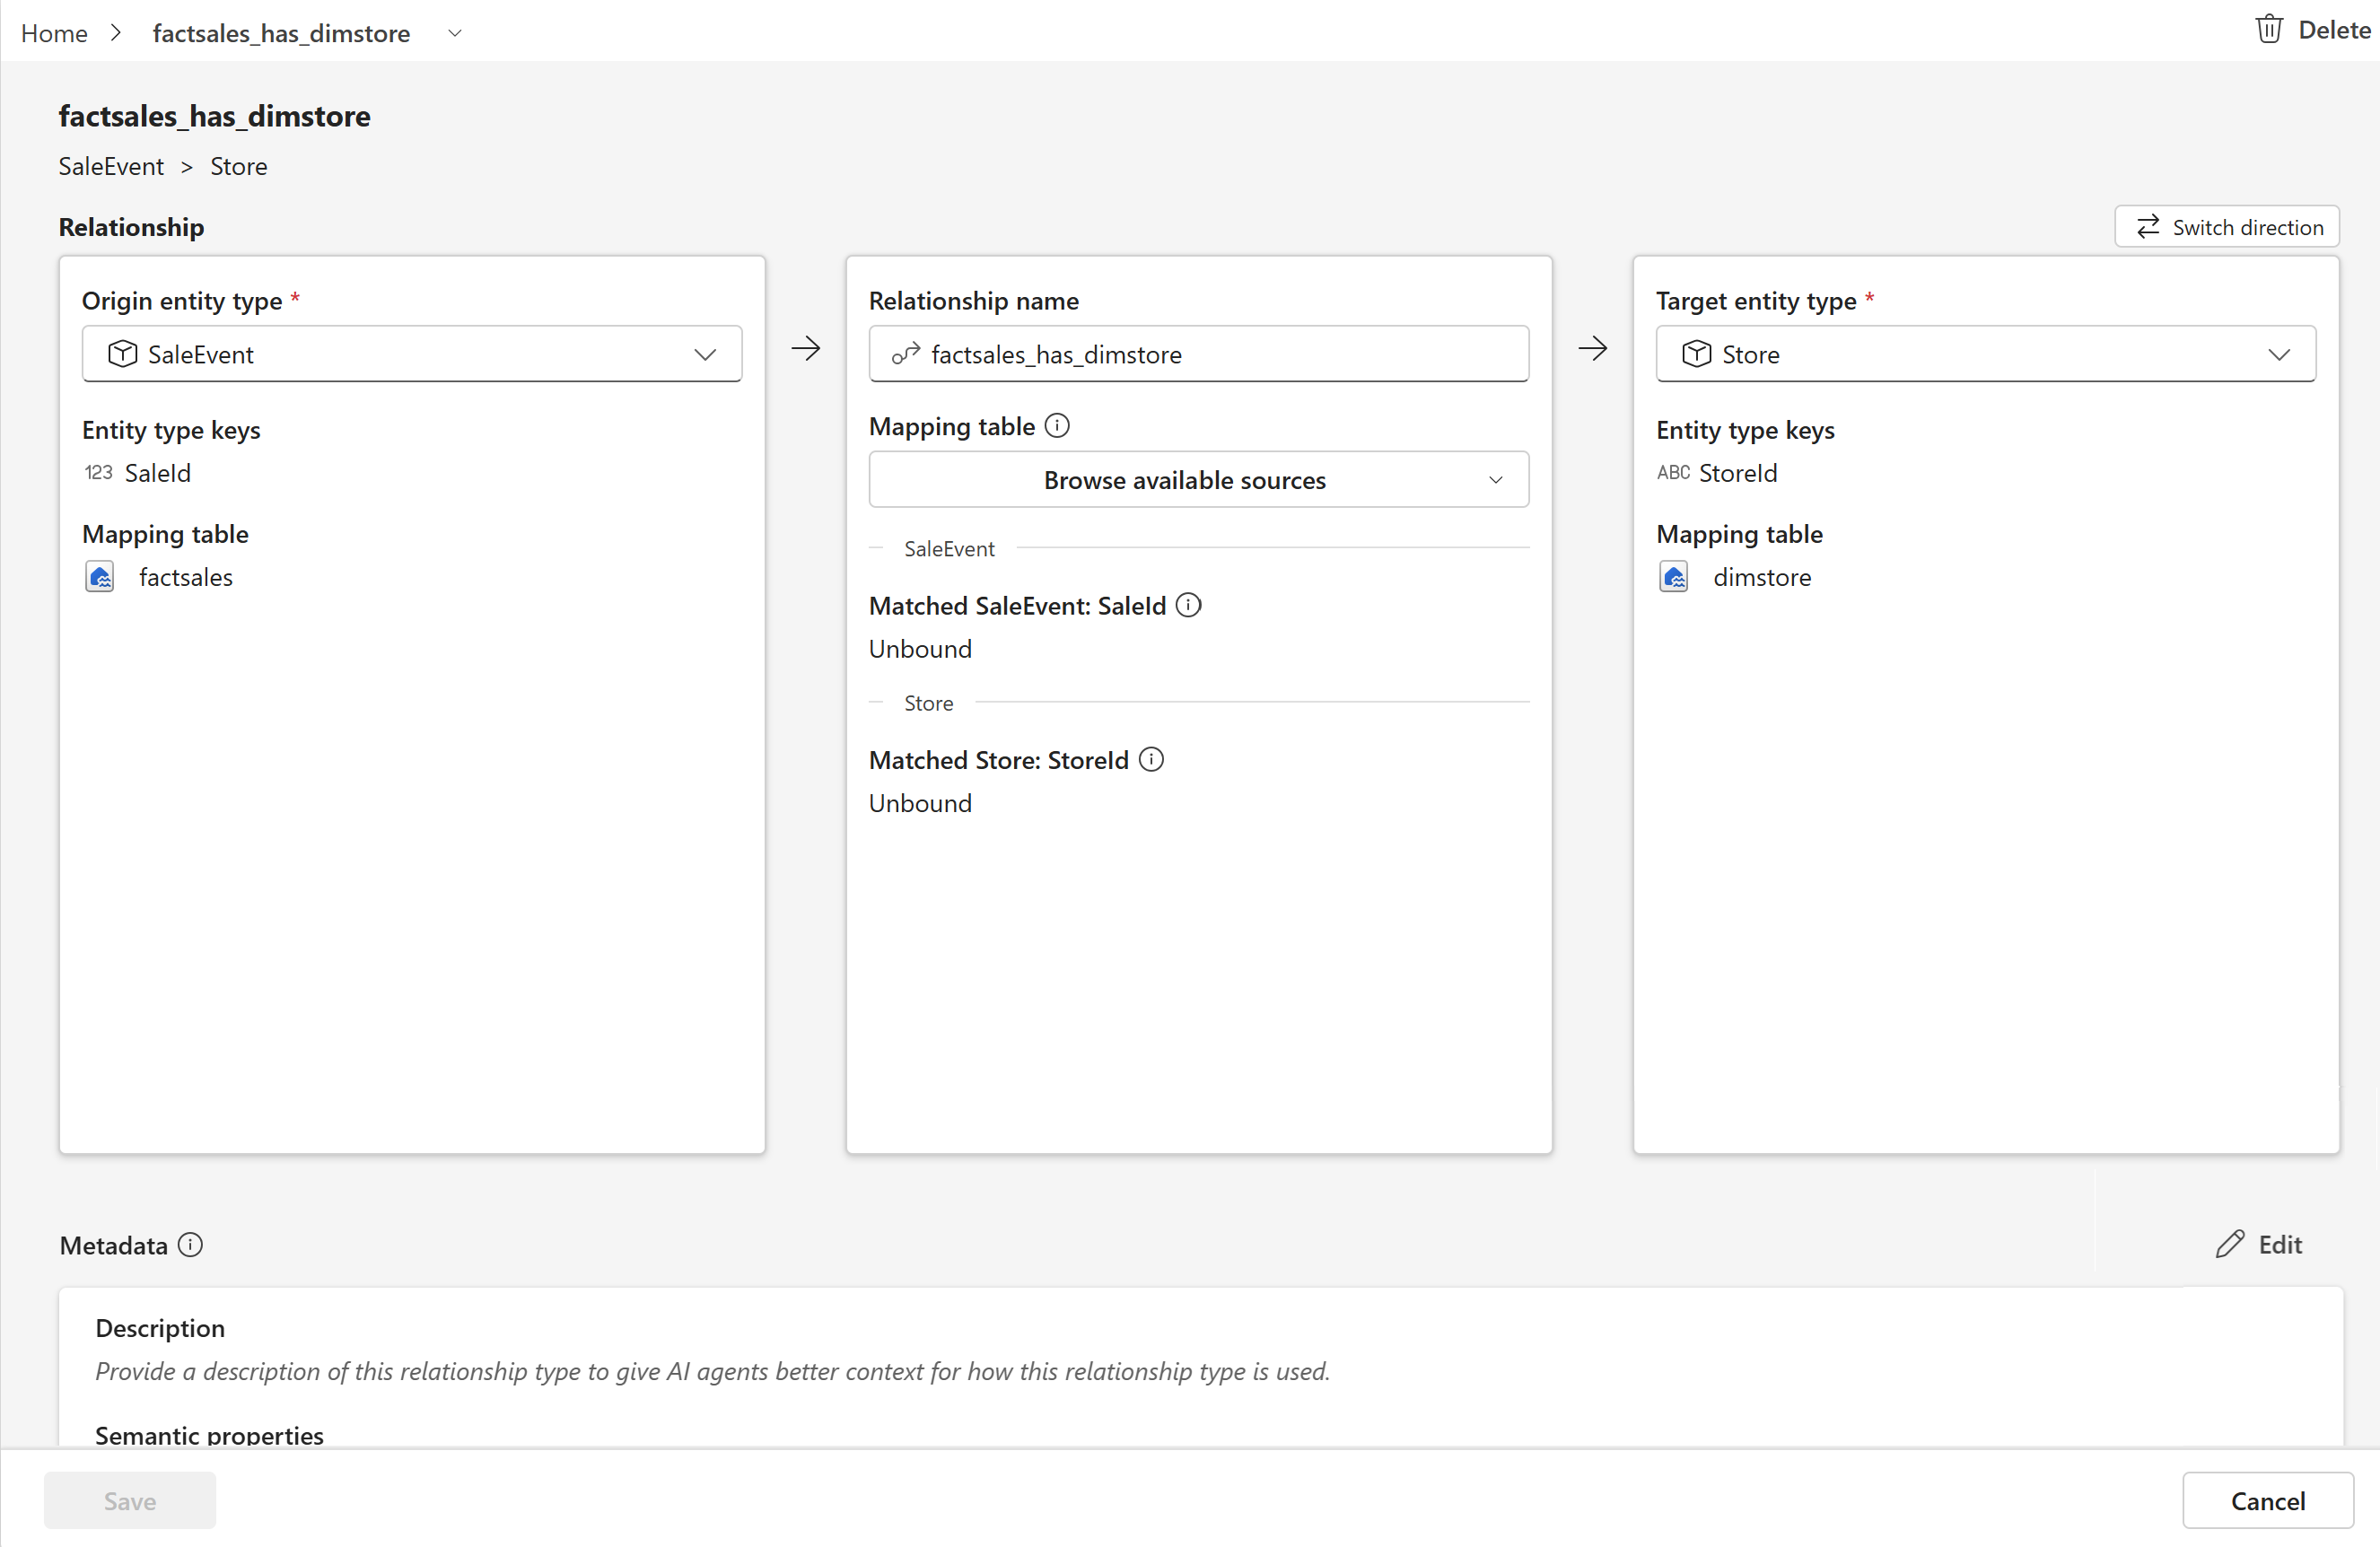This screenshot has height=1547, width=2380.
Task: Click Unbound value under Matched Store
Action: tap(920, 803)
